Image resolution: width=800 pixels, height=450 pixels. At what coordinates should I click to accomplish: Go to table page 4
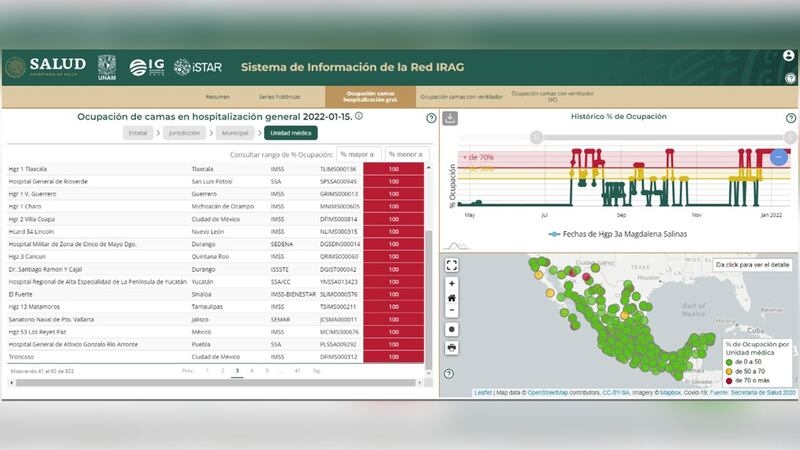click(x=252, y=371)
